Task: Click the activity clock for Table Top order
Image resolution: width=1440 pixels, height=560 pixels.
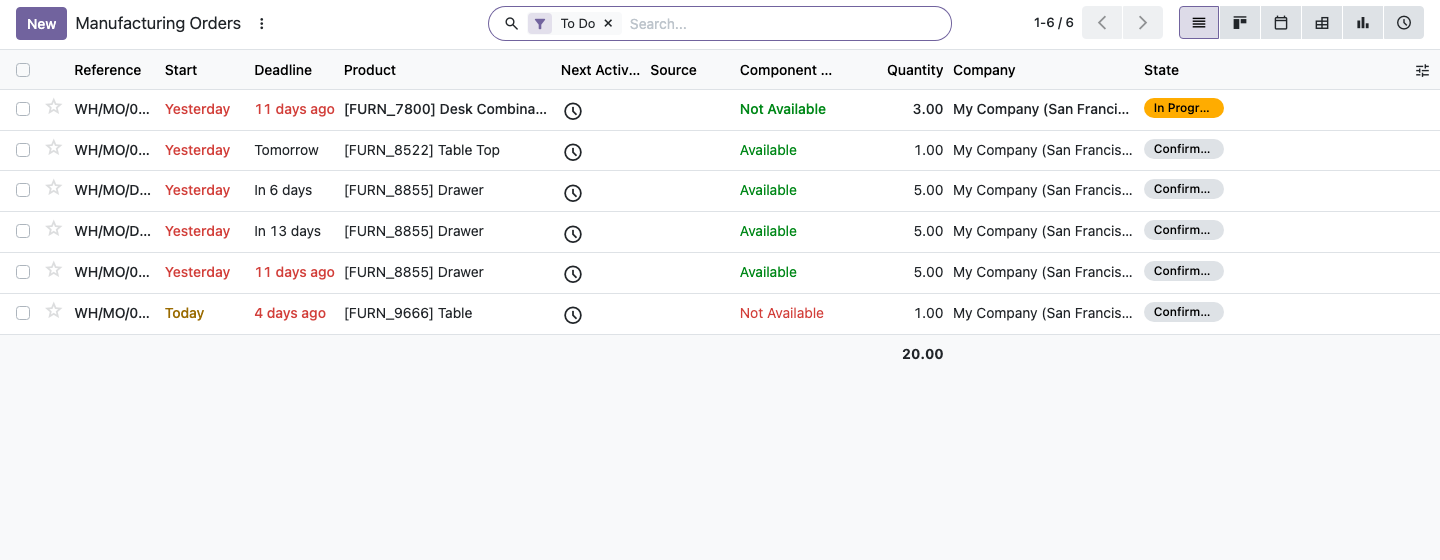Action: click(572, 152)
